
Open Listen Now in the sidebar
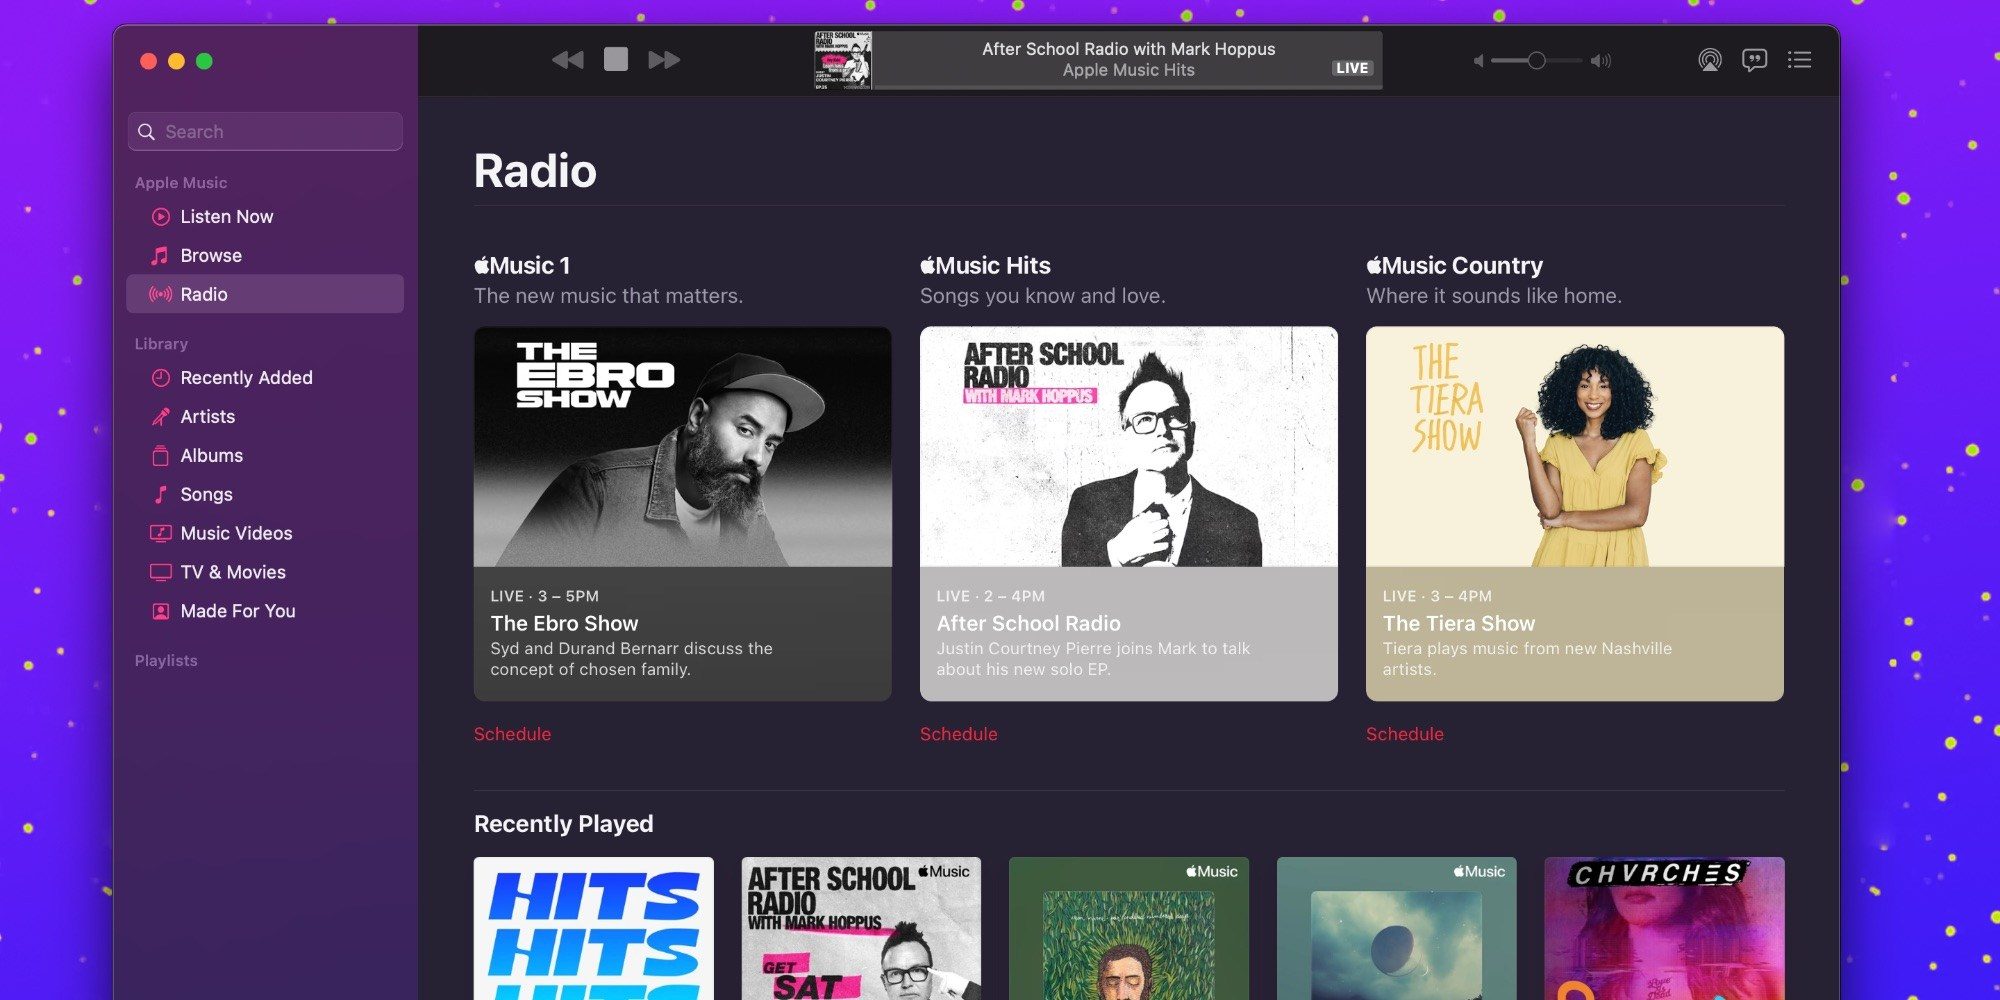coord(226,217)
